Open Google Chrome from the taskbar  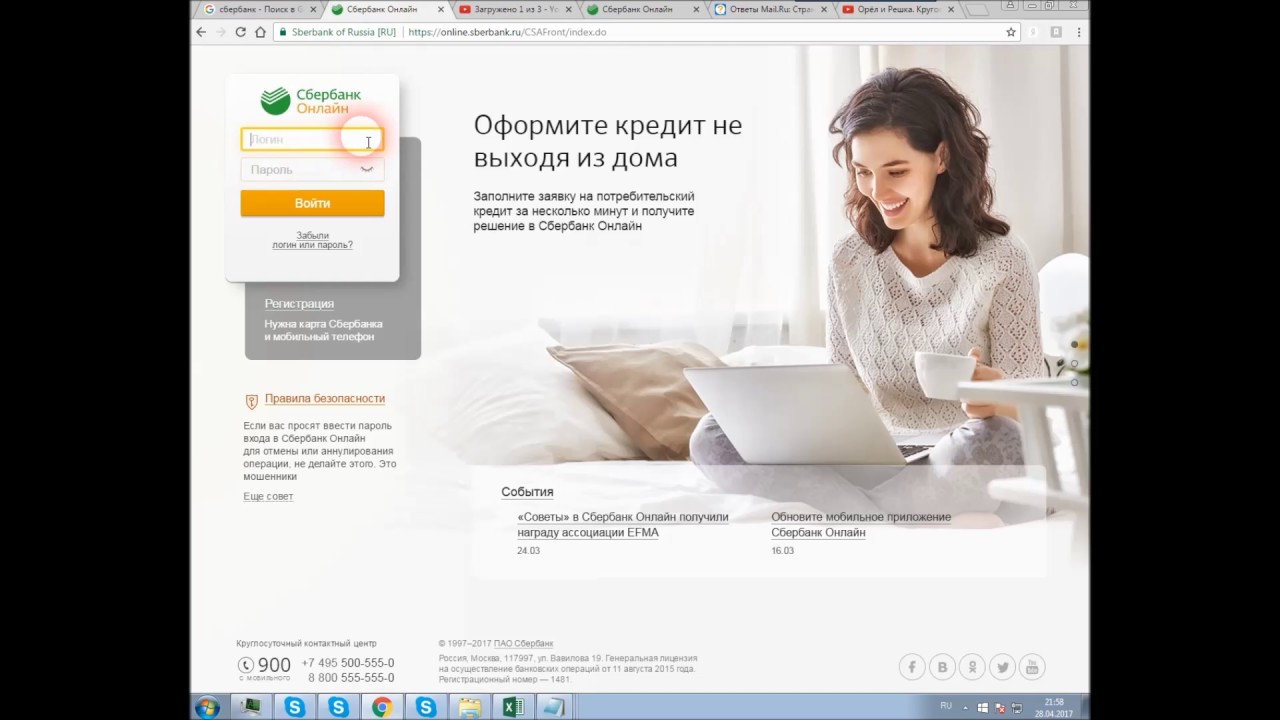pyautogui.click(x=382, y=707)
